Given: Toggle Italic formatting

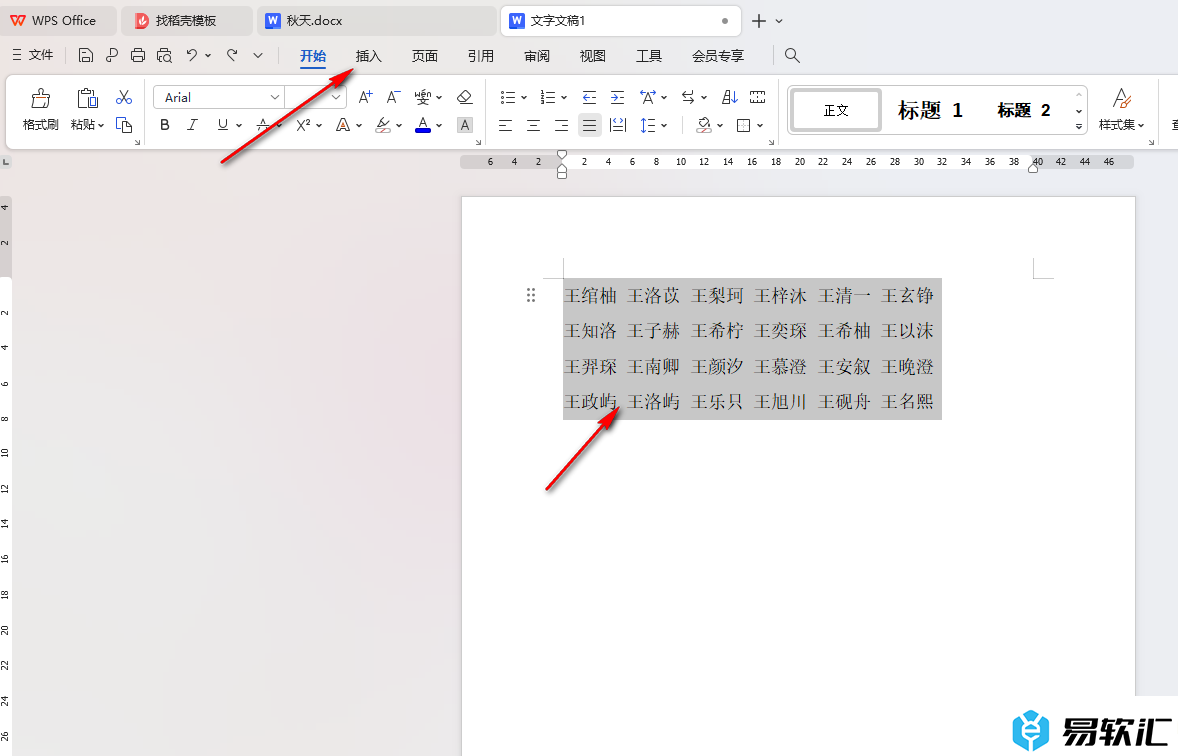Looking at the screenshot, I should click(x=192, y=125).
